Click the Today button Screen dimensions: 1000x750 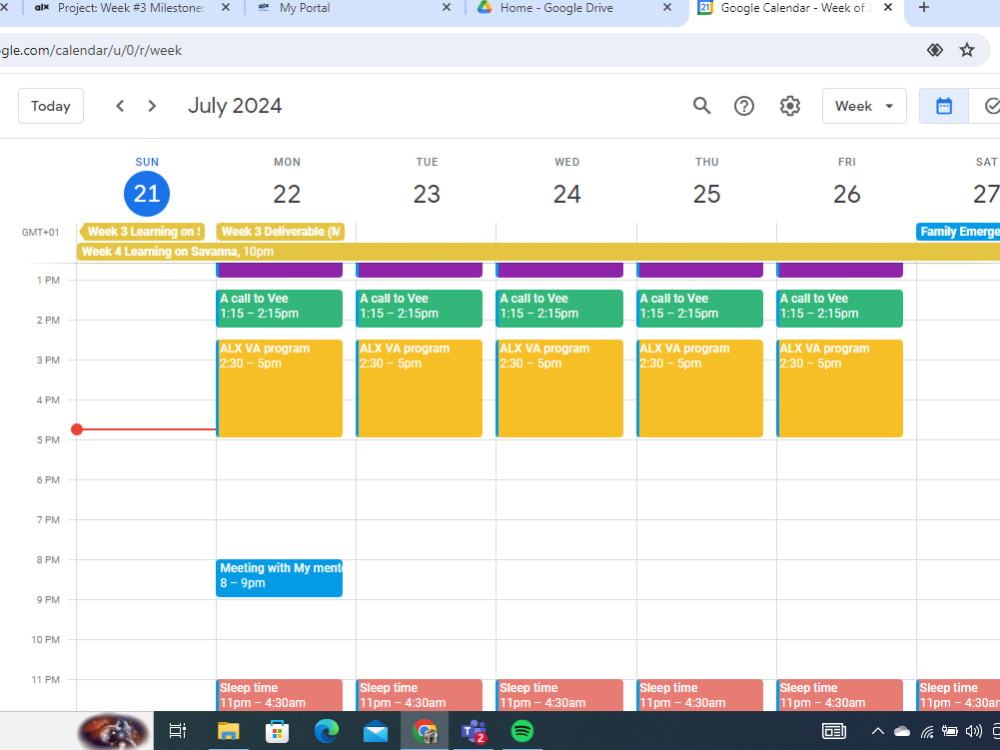(x=50, y=106)
